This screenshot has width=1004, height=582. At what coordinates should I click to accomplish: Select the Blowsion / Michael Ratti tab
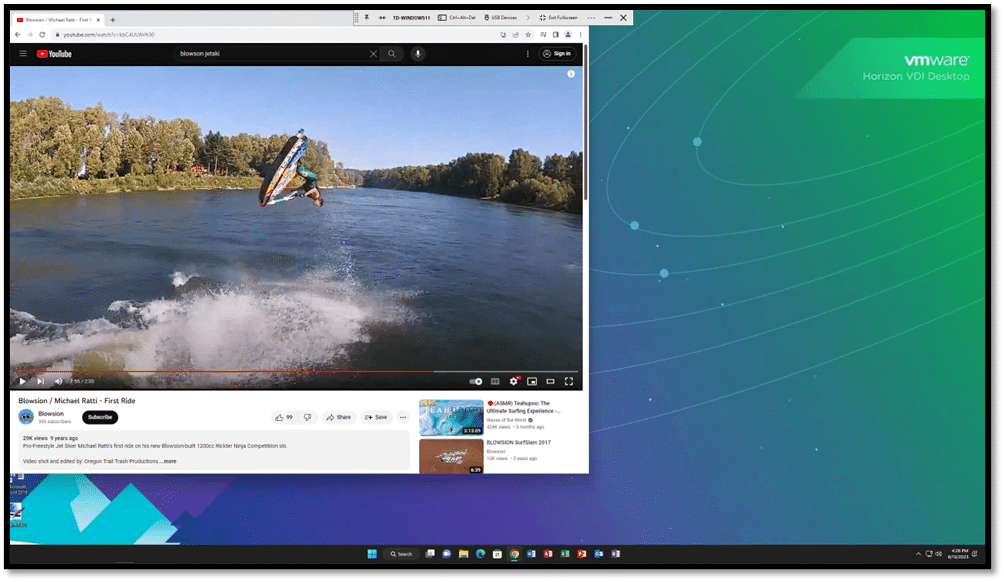[x=58, y=20]
